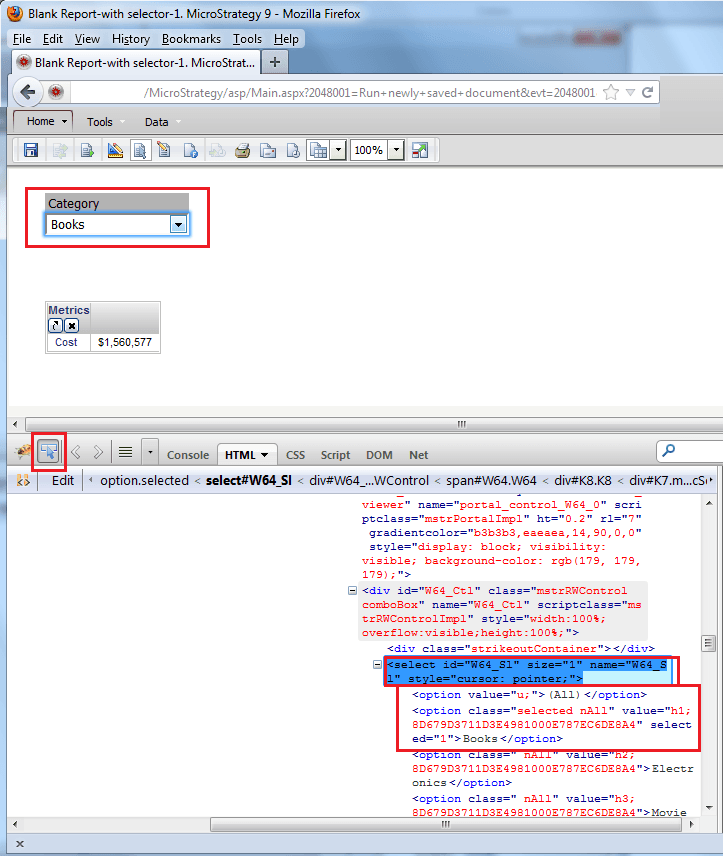
Task: Click the full screen mode icon
Action: (x=419, y=150)
